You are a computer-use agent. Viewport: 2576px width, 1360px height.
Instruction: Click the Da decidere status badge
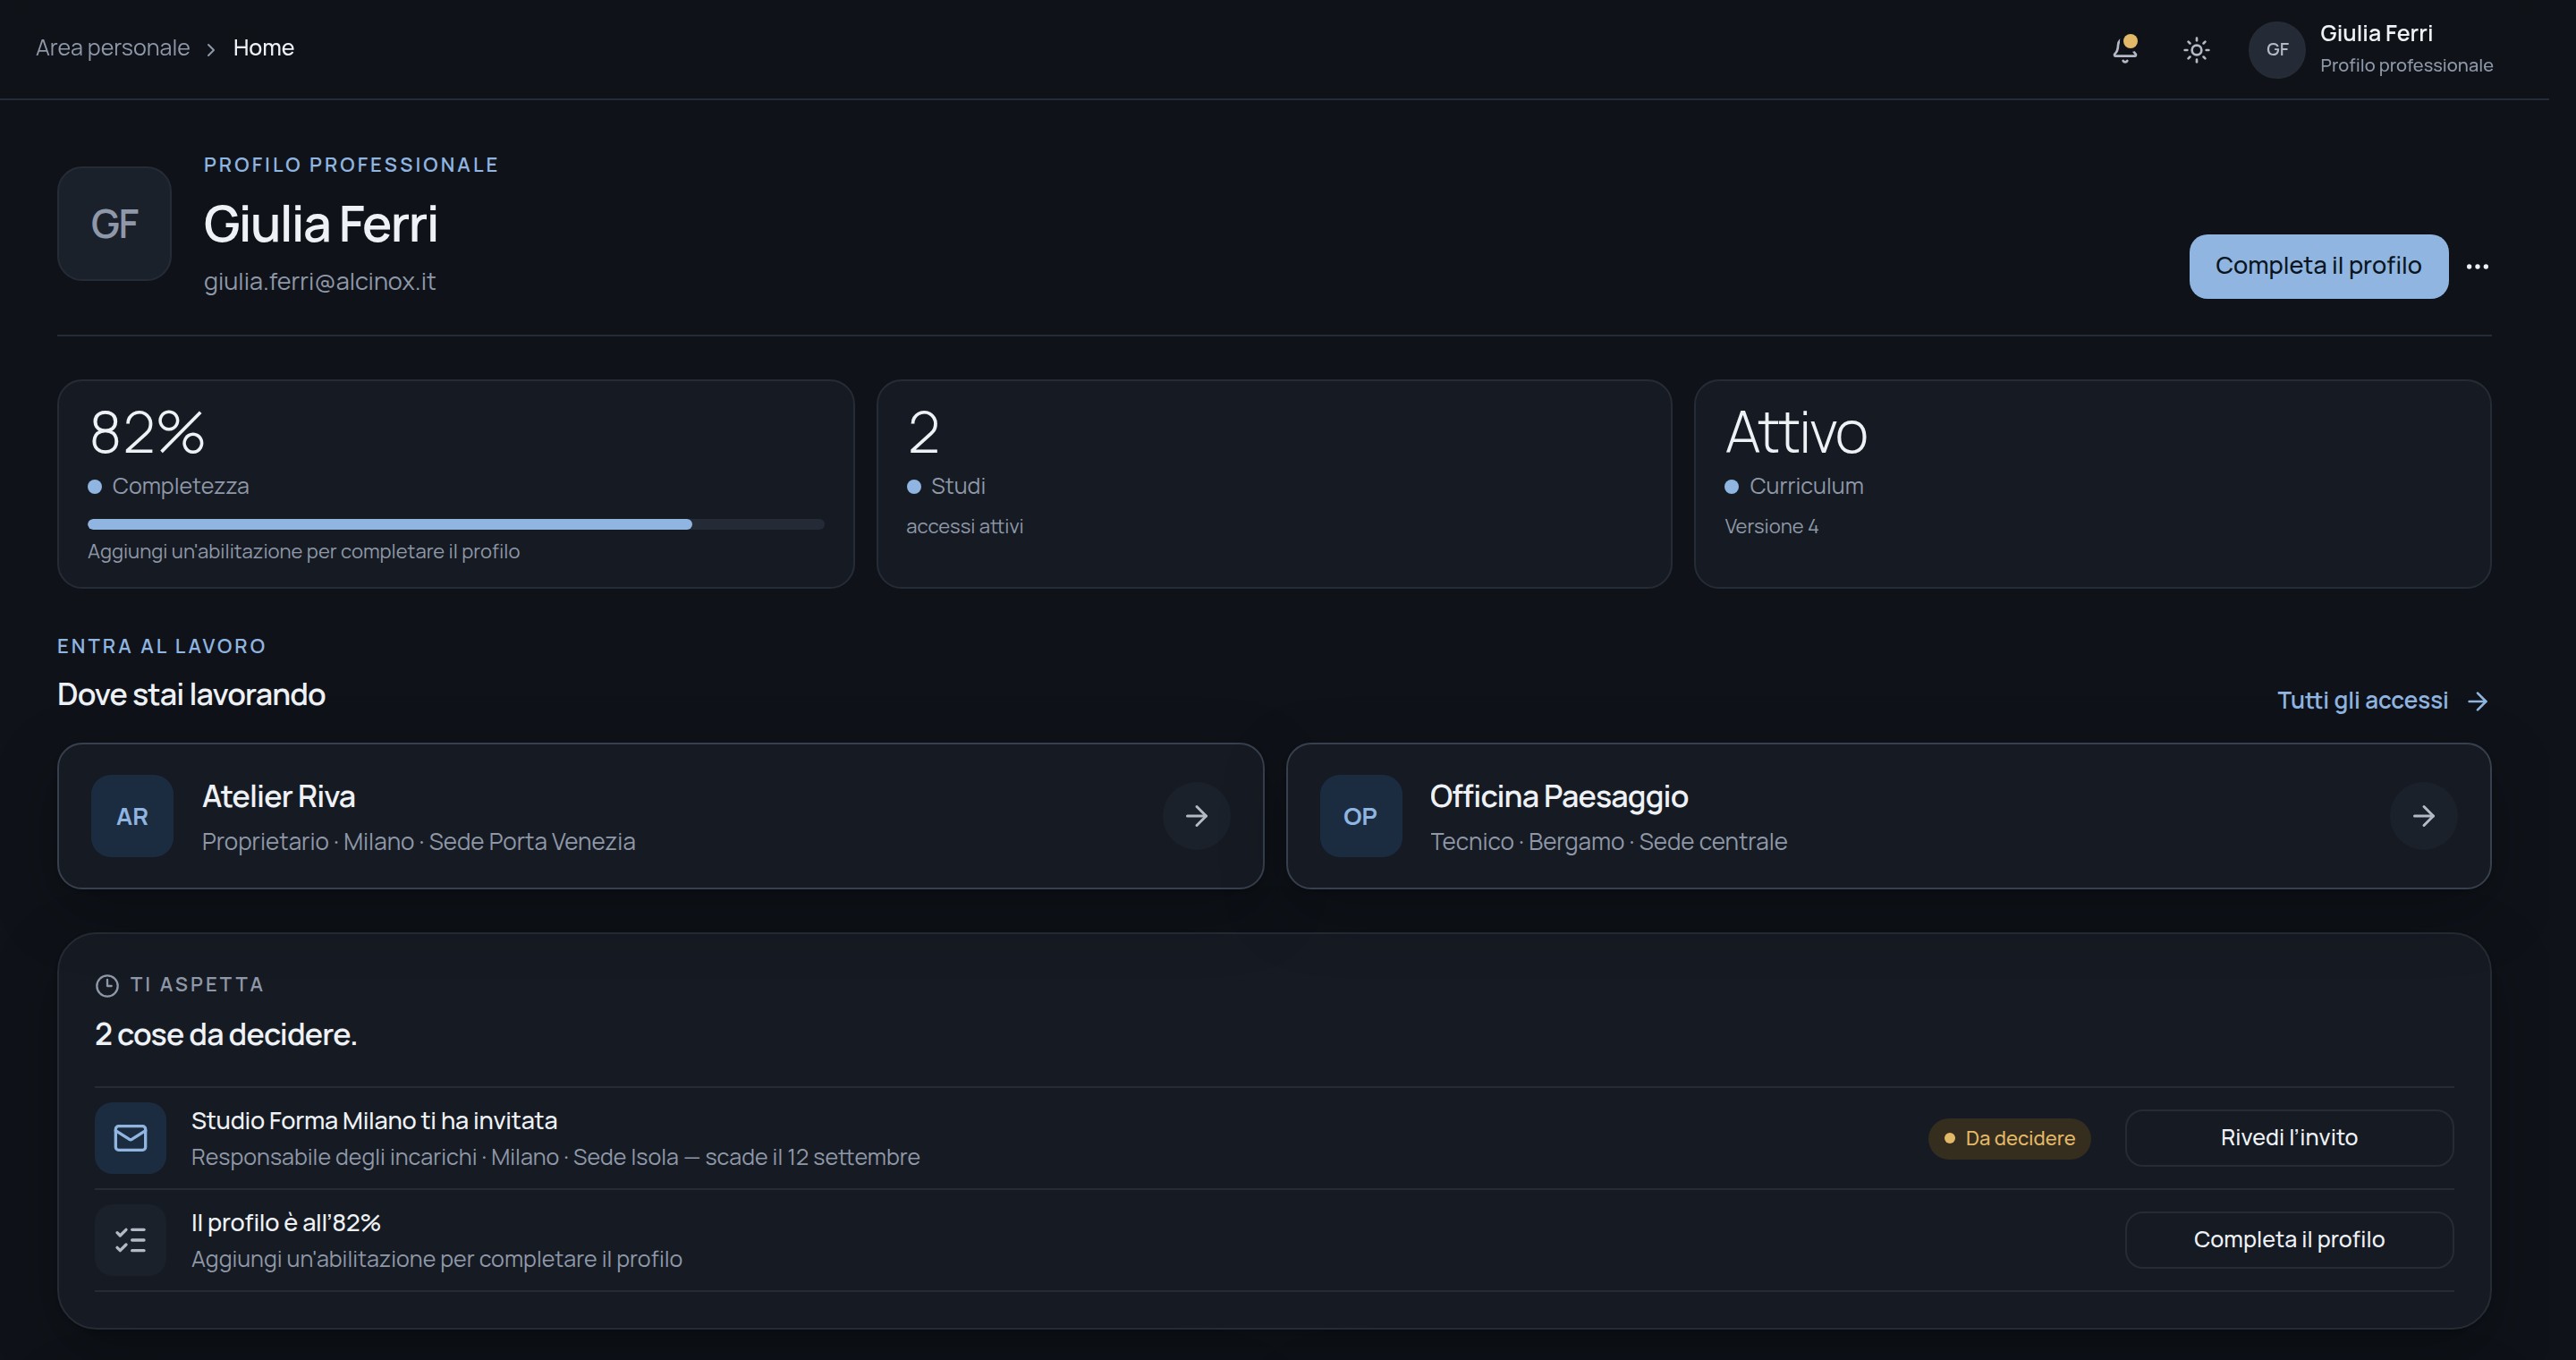click(2009, 1138)
